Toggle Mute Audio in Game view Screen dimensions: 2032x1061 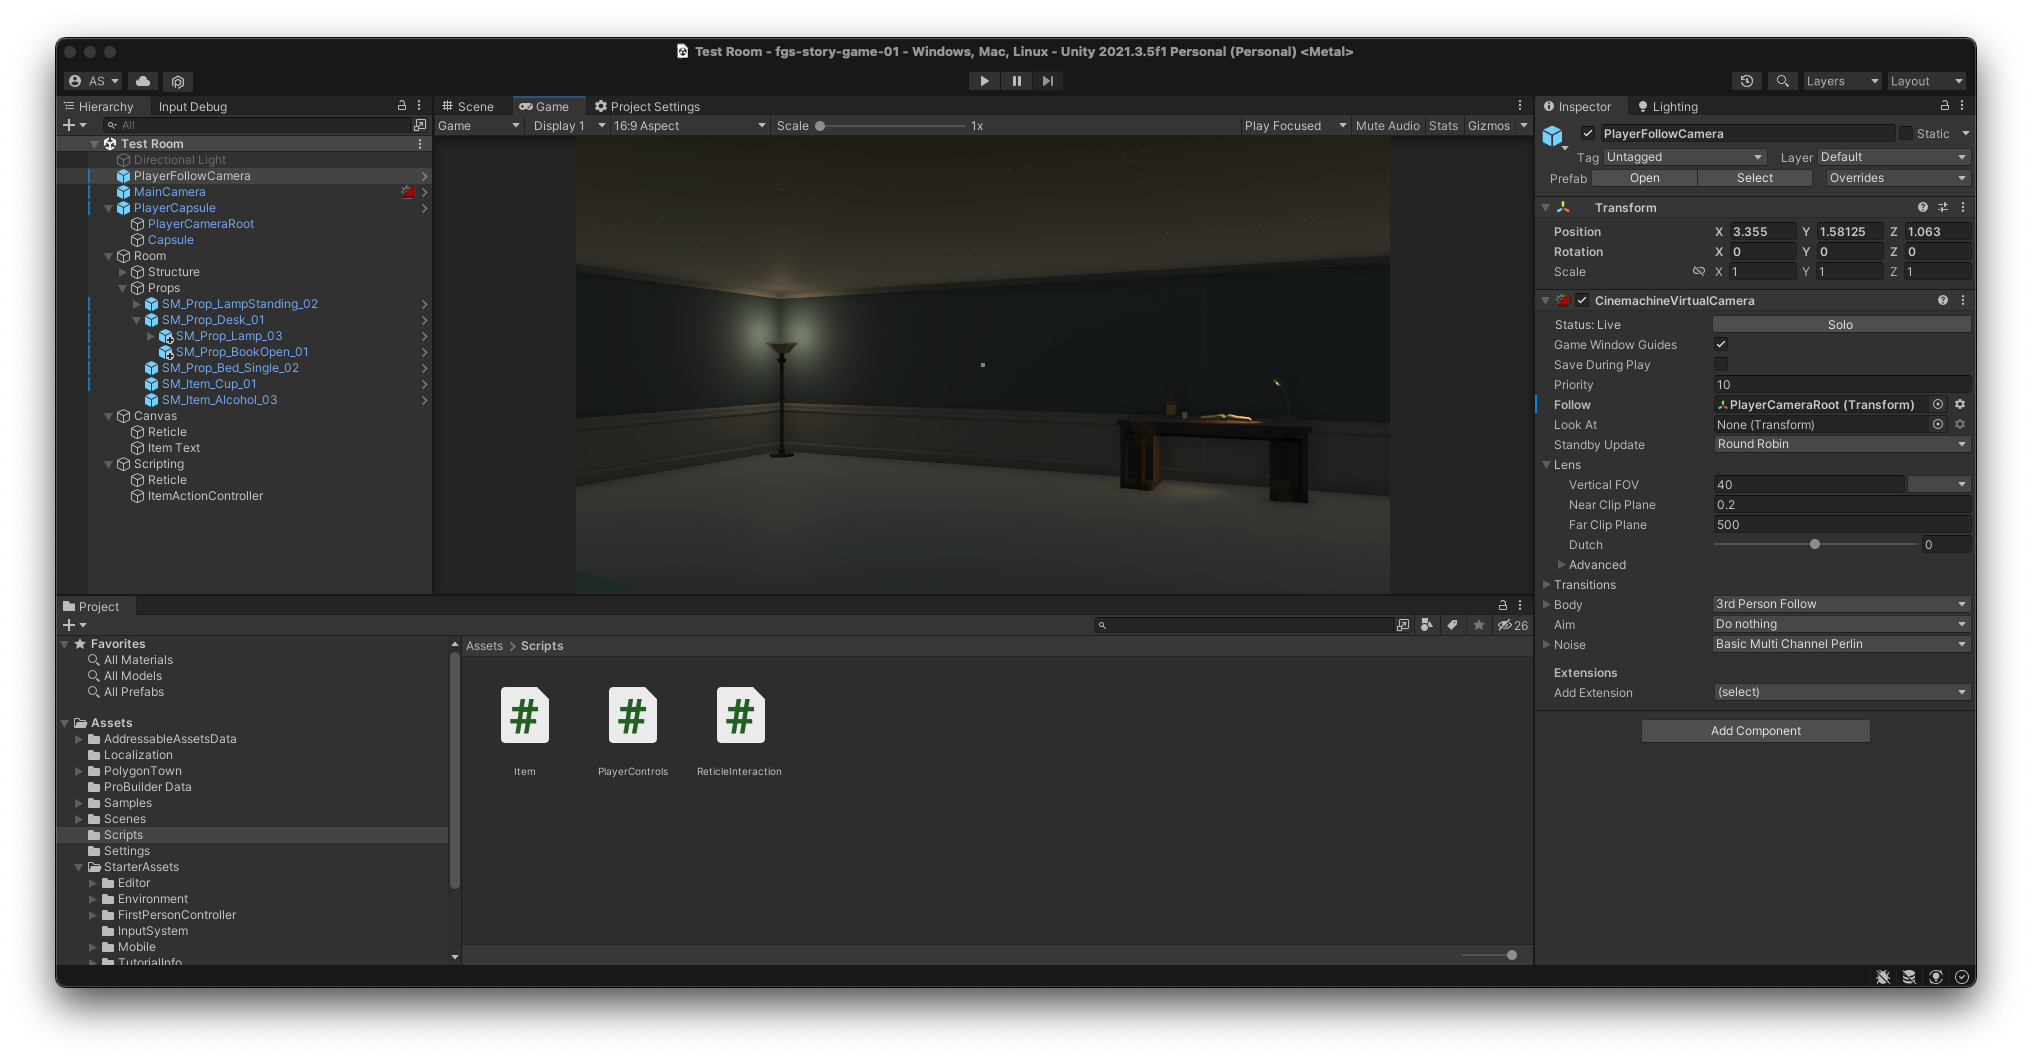(1387, 125)
